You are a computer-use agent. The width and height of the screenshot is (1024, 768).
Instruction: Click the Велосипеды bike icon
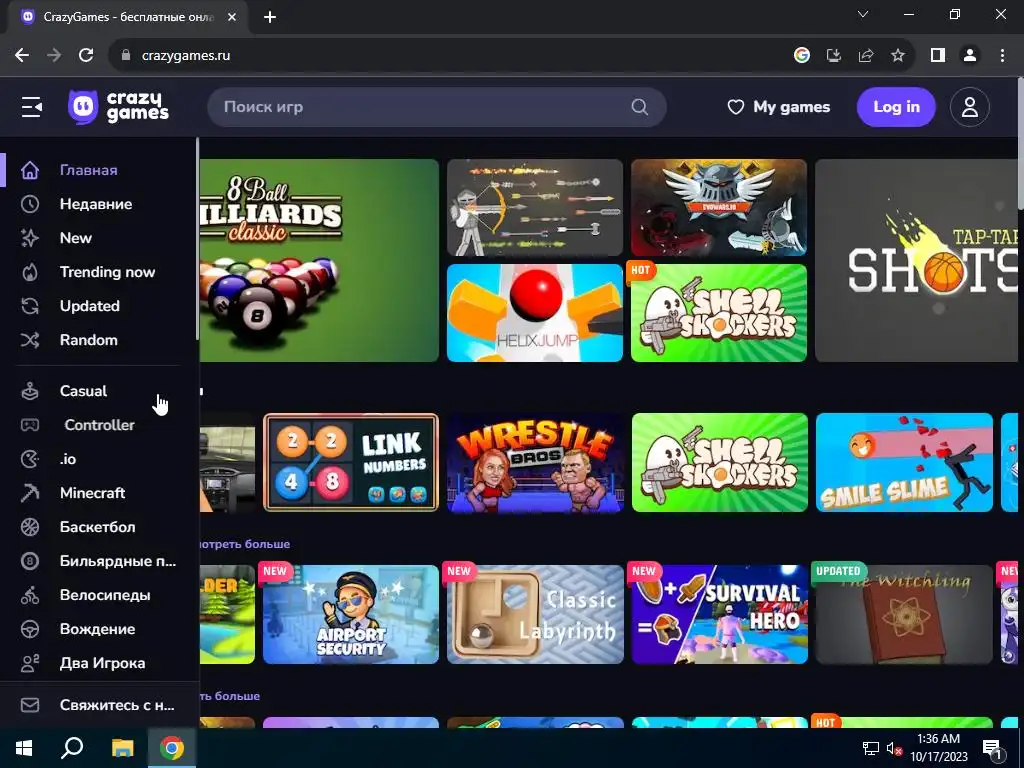pos(30,595)
